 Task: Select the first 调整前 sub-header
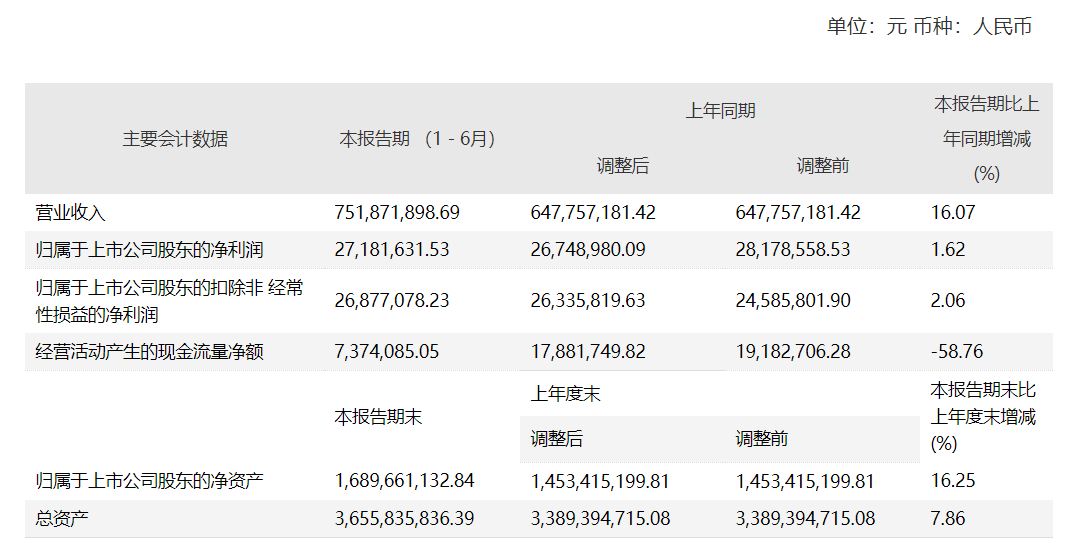(x=822, y=166)
